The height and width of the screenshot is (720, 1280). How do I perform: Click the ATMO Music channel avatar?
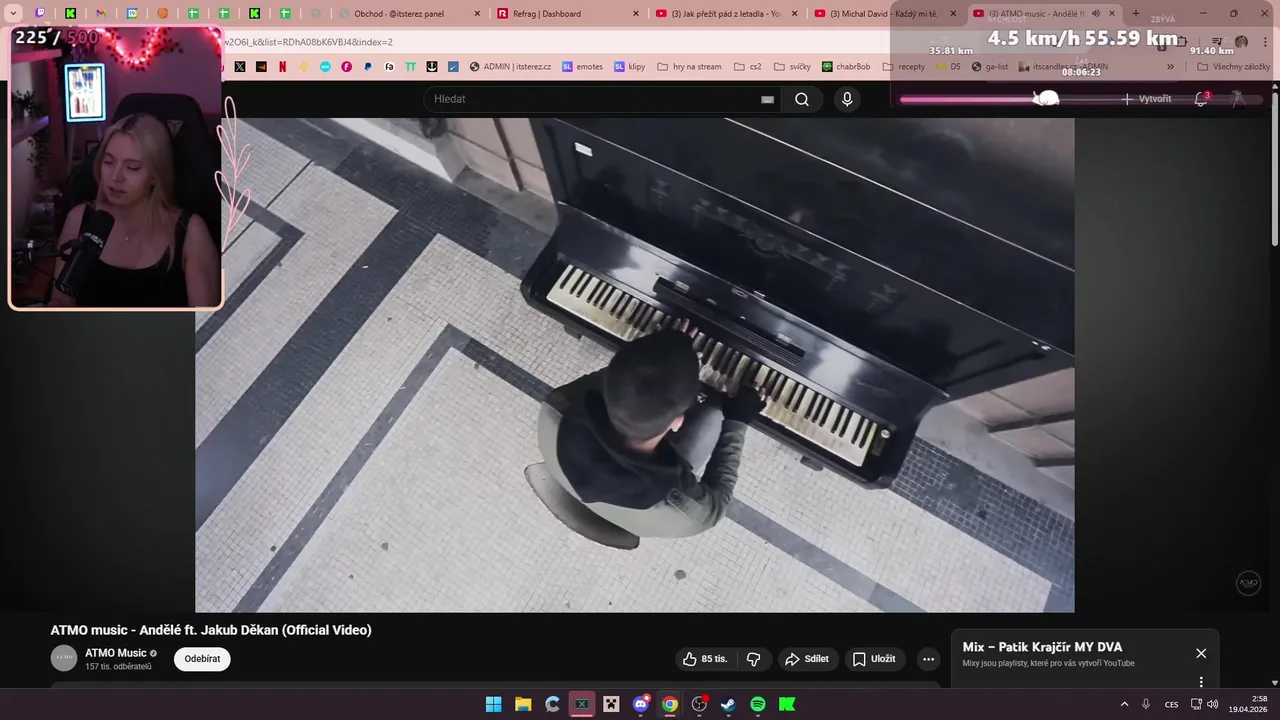64,658
